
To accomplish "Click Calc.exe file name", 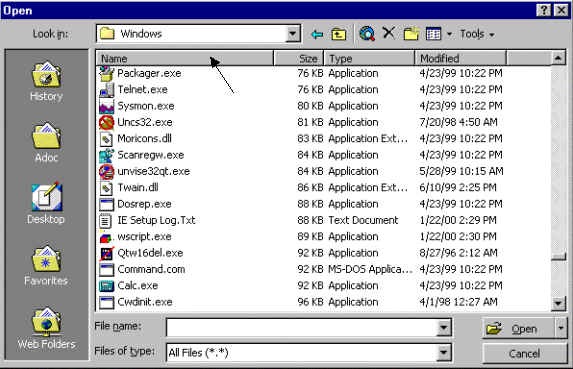I will 138,286.
